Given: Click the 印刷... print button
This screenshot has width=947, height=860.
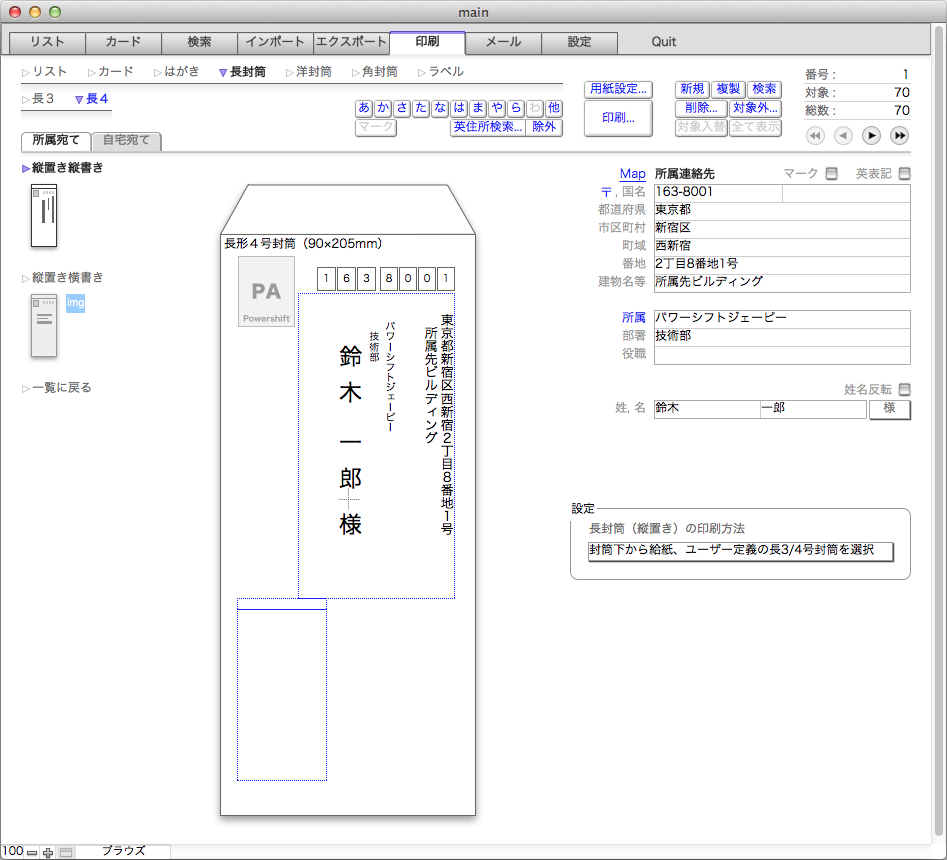Looking at the screenshot, I should click(x=617, y=118).
